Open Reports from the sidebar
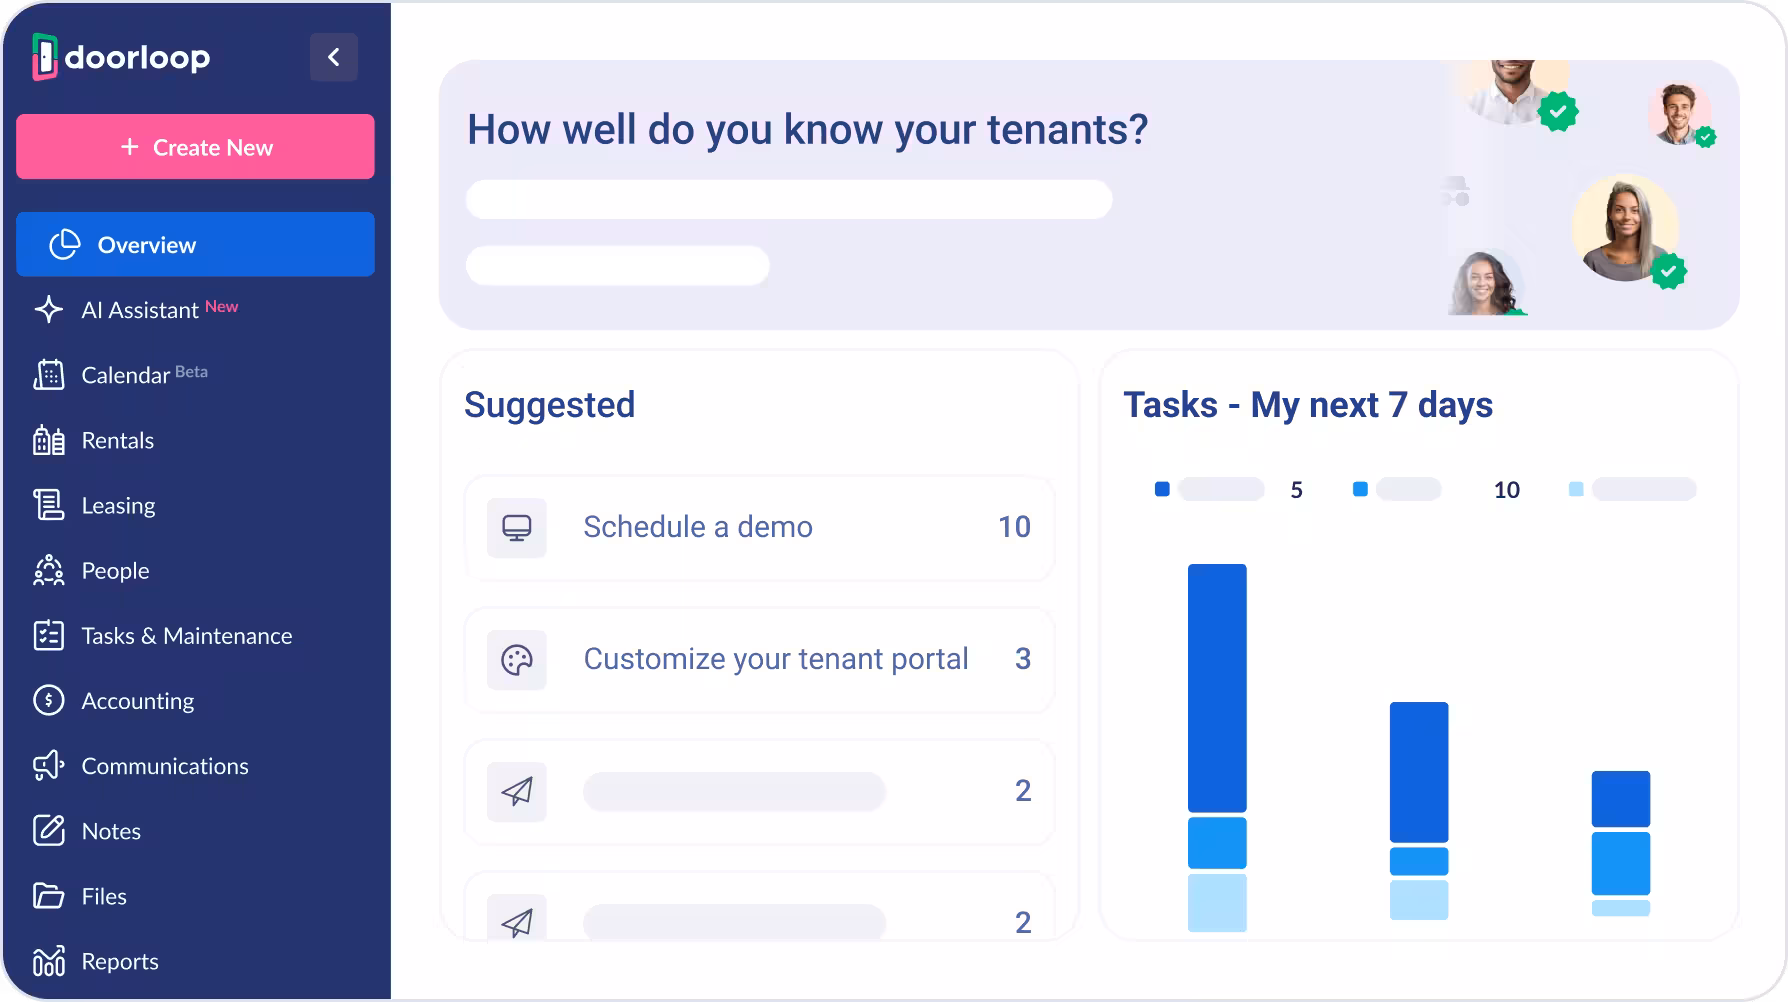 119,961
